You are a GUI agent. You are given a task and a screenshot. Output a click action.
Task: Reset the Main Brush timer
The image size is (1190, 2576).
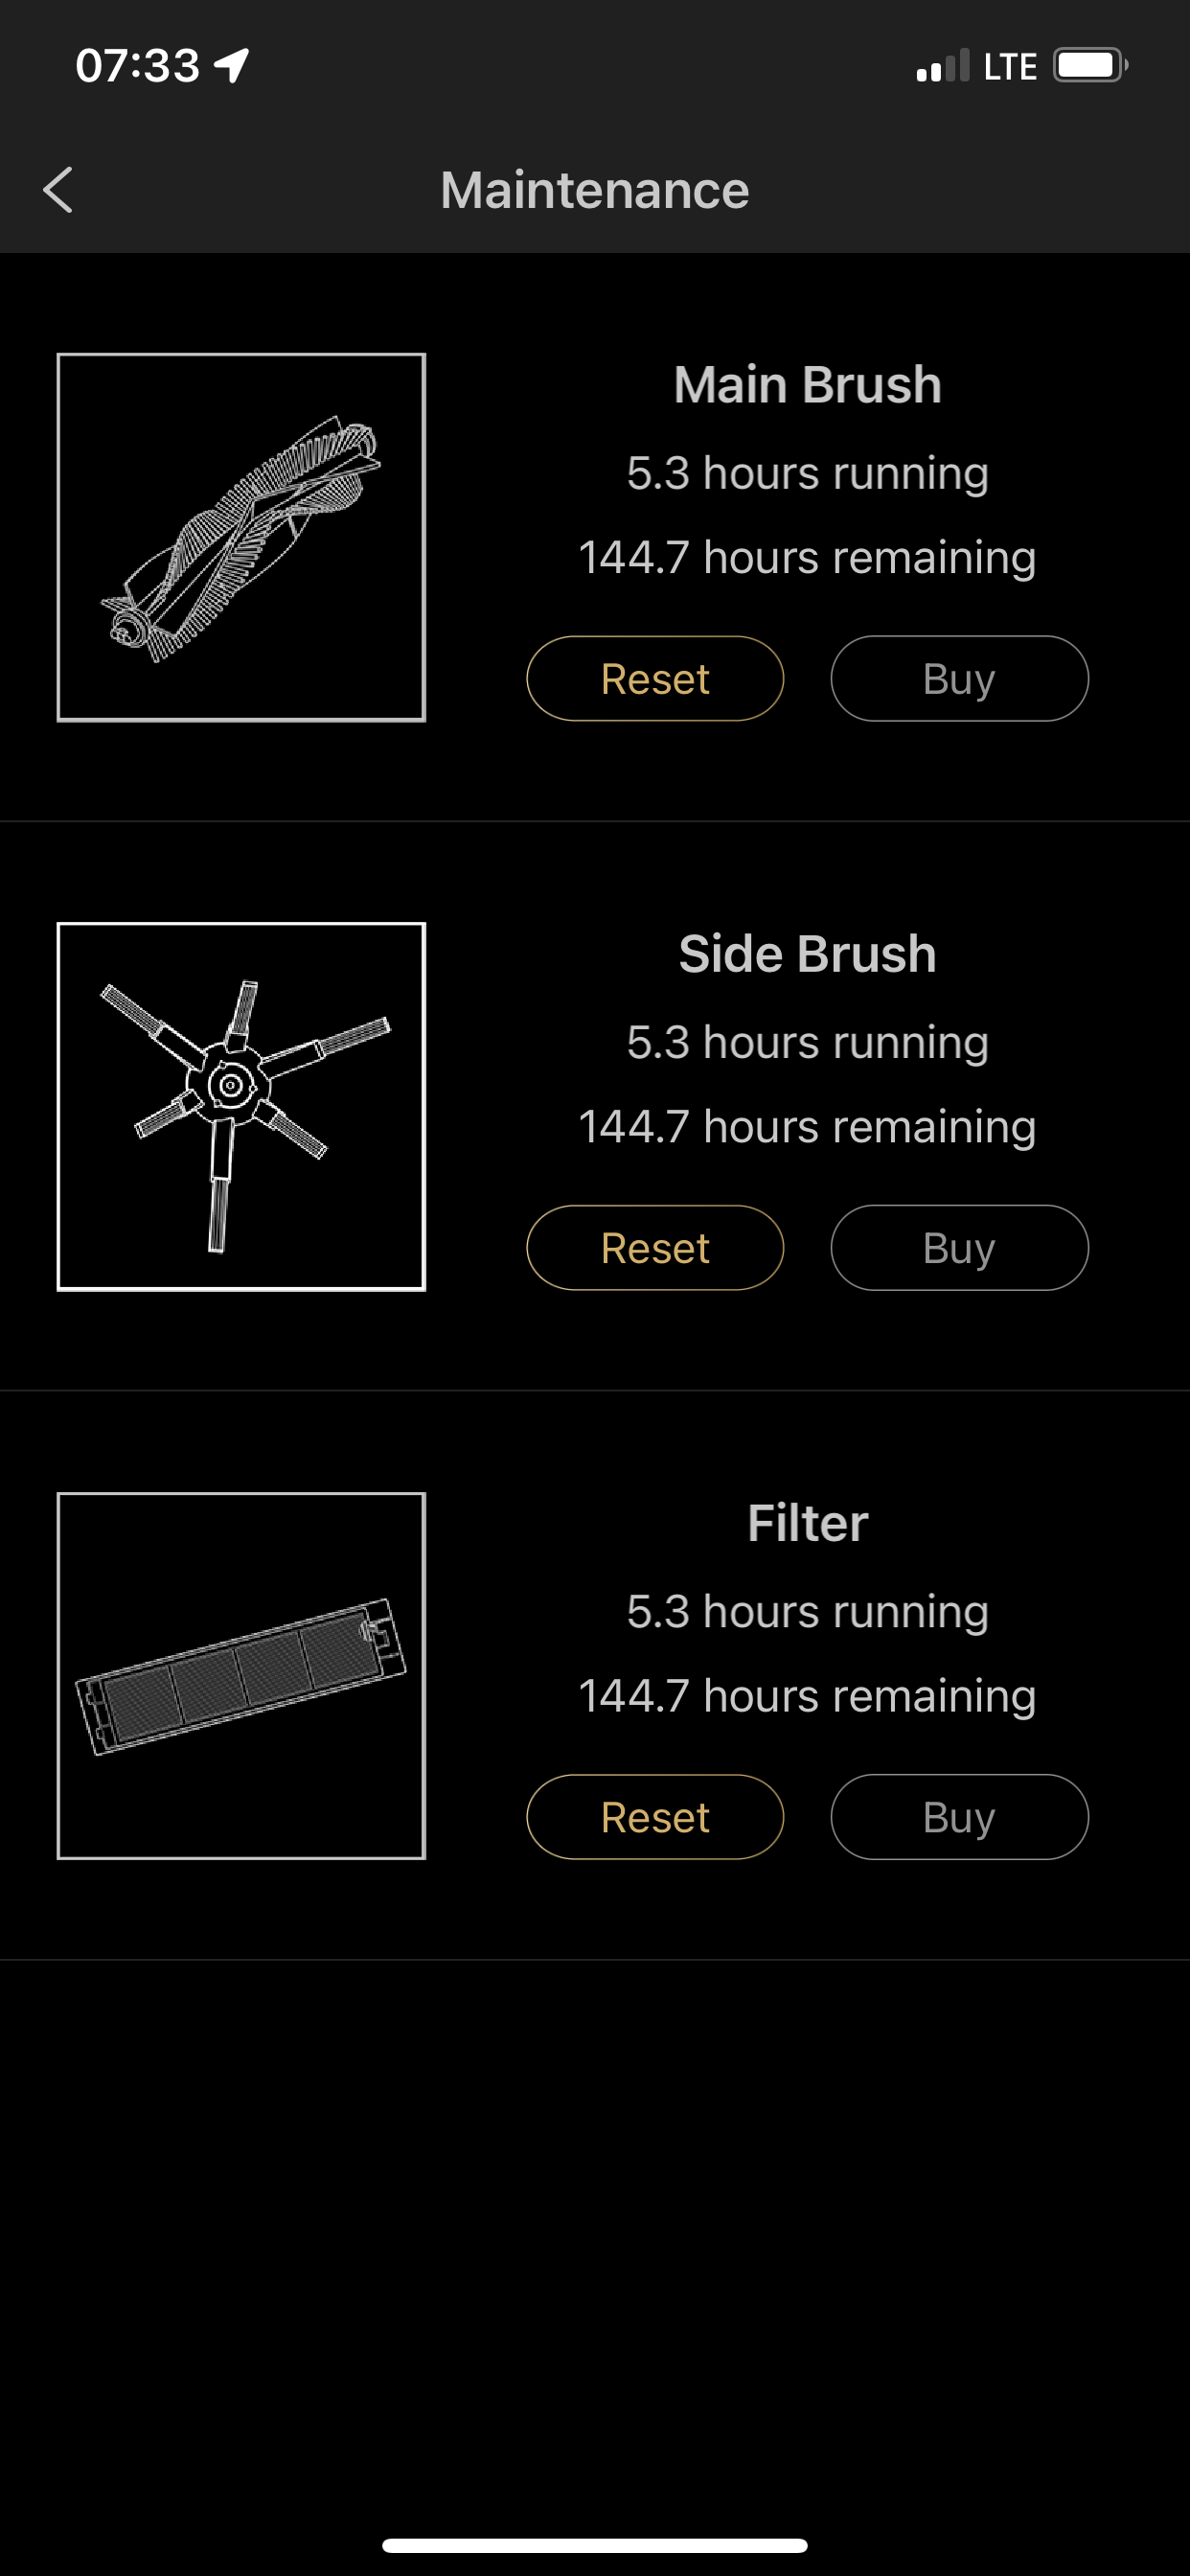coord(655,679)
